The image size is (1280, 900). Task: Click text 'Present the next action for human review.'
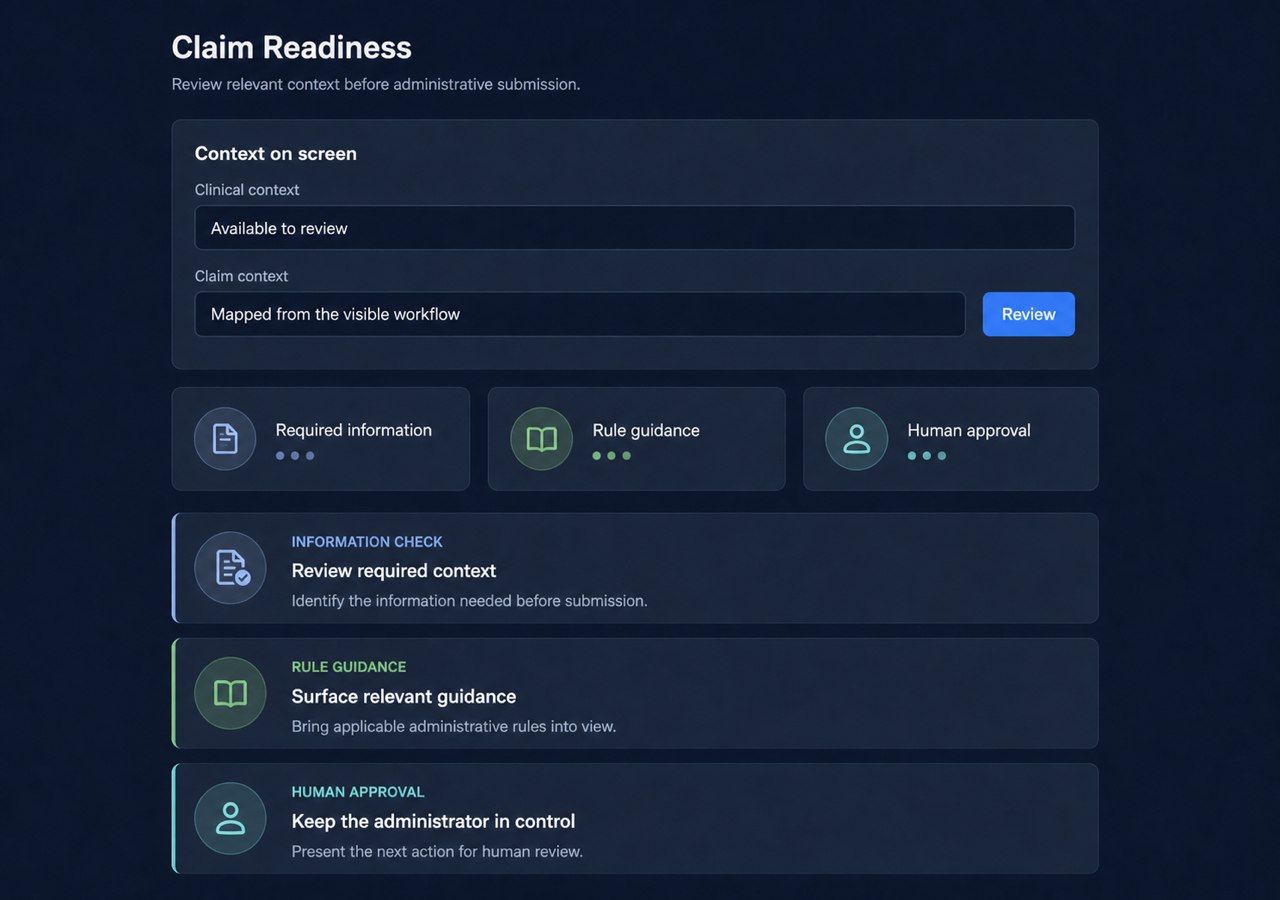(x=437, y=852)
